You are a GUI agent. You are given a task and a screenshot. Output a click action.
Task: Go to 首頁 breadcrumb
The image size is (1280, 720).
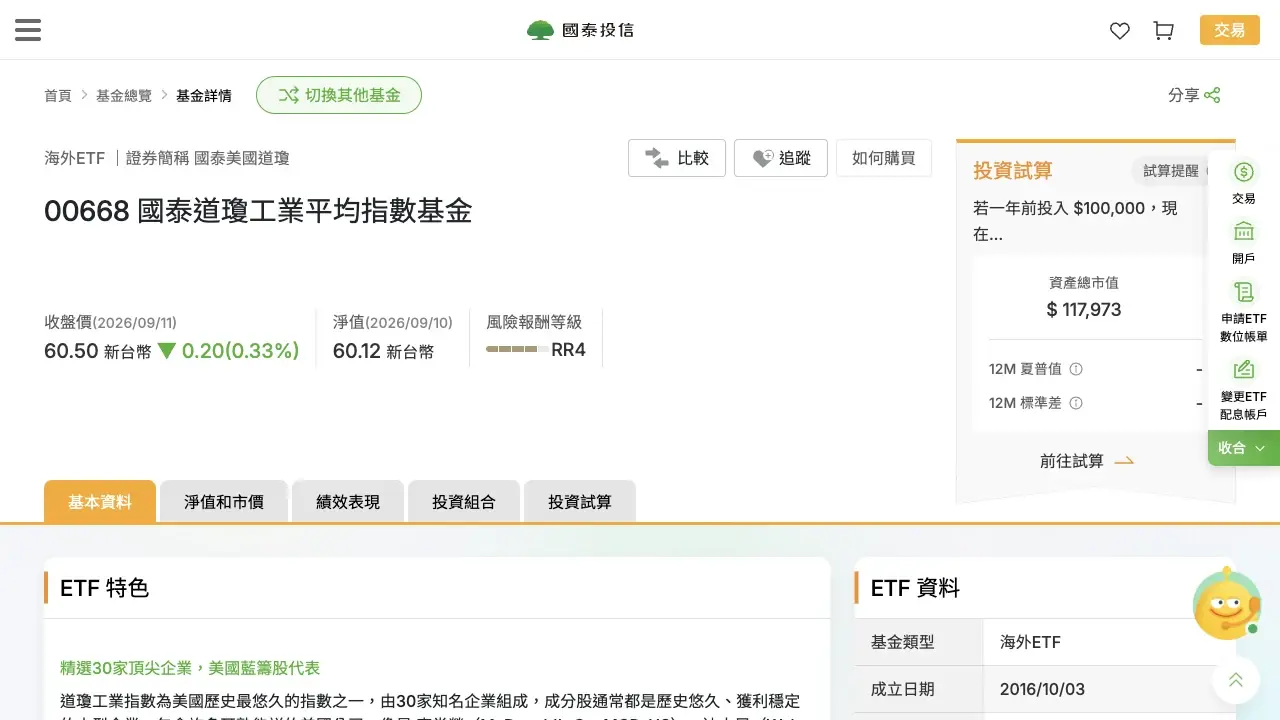click(x=58, y=96)
